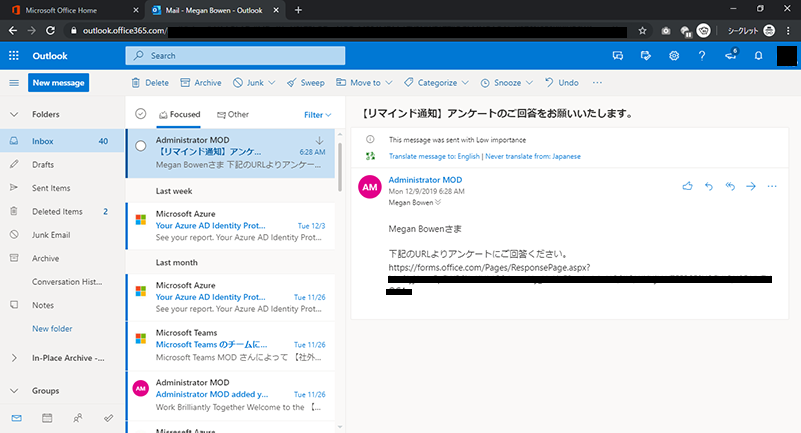Compose with New message button
801x433 pixels.
click(x=58, y=83)
